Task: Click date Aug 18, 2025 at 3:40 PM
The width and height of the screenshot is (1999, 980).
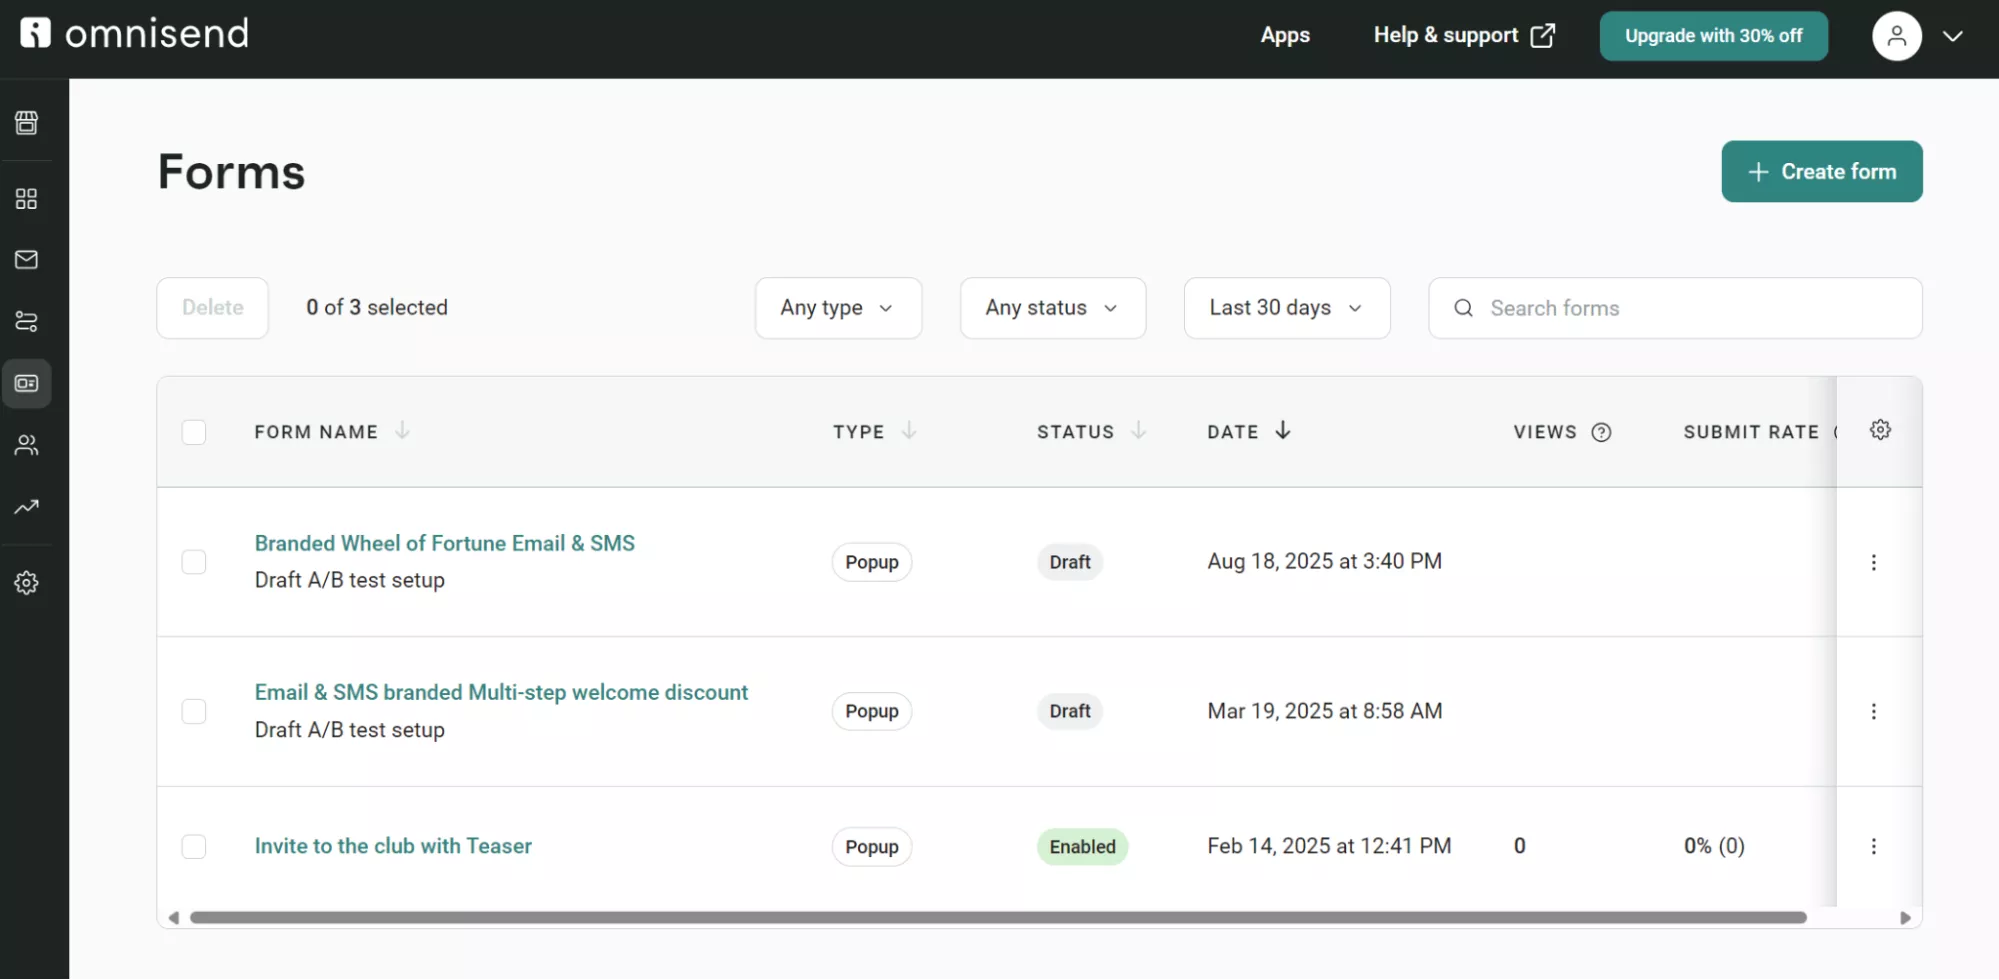Action: coord(1324,561)
